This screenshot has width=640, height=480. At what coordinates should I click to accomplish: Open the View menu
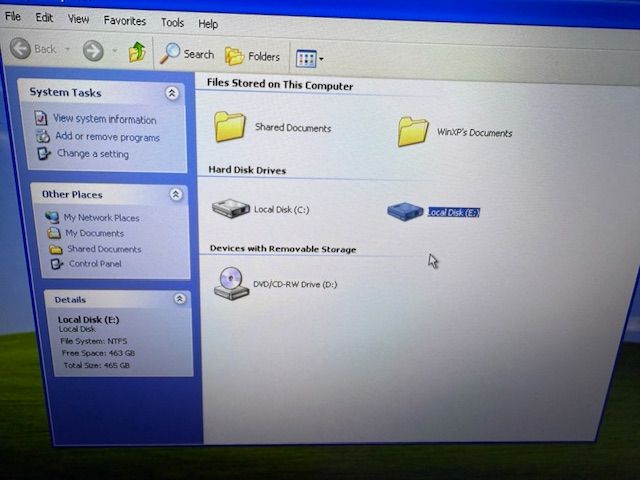78,19
